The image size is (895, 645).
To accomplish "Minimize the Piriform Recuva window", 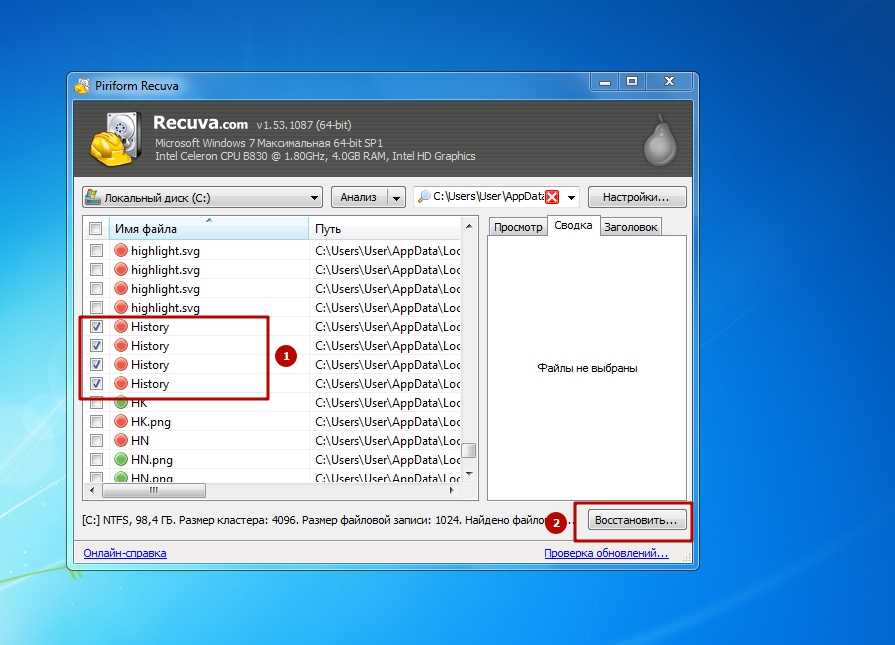I will 605,82.
